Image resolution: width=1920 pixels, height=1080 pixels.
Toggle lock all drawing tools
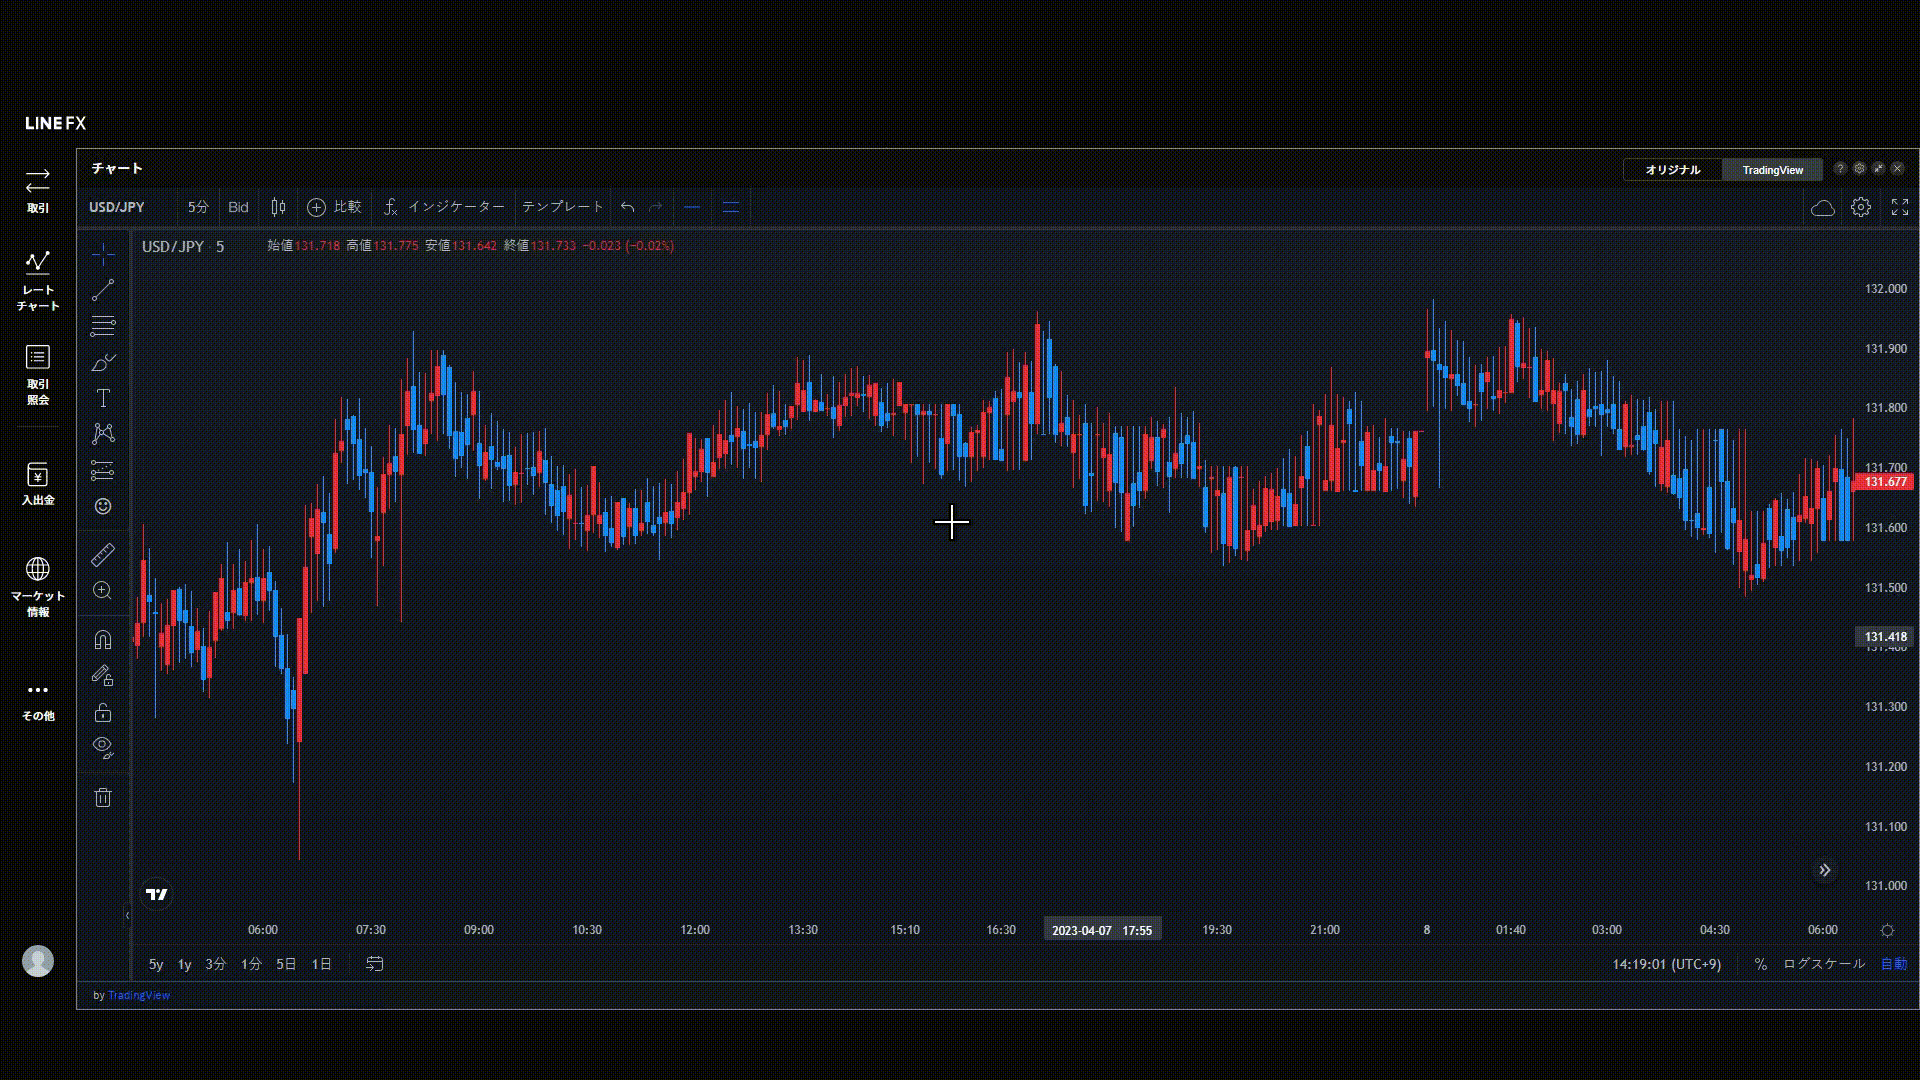pyautogui.click(x=103, y=712)
